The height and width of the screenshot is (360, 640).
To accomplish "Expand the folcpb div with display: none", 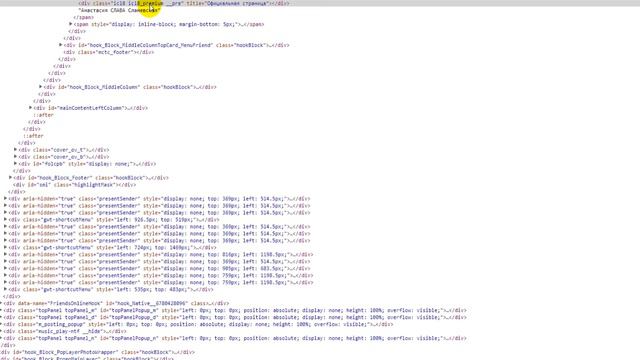I will pos(16,164).
